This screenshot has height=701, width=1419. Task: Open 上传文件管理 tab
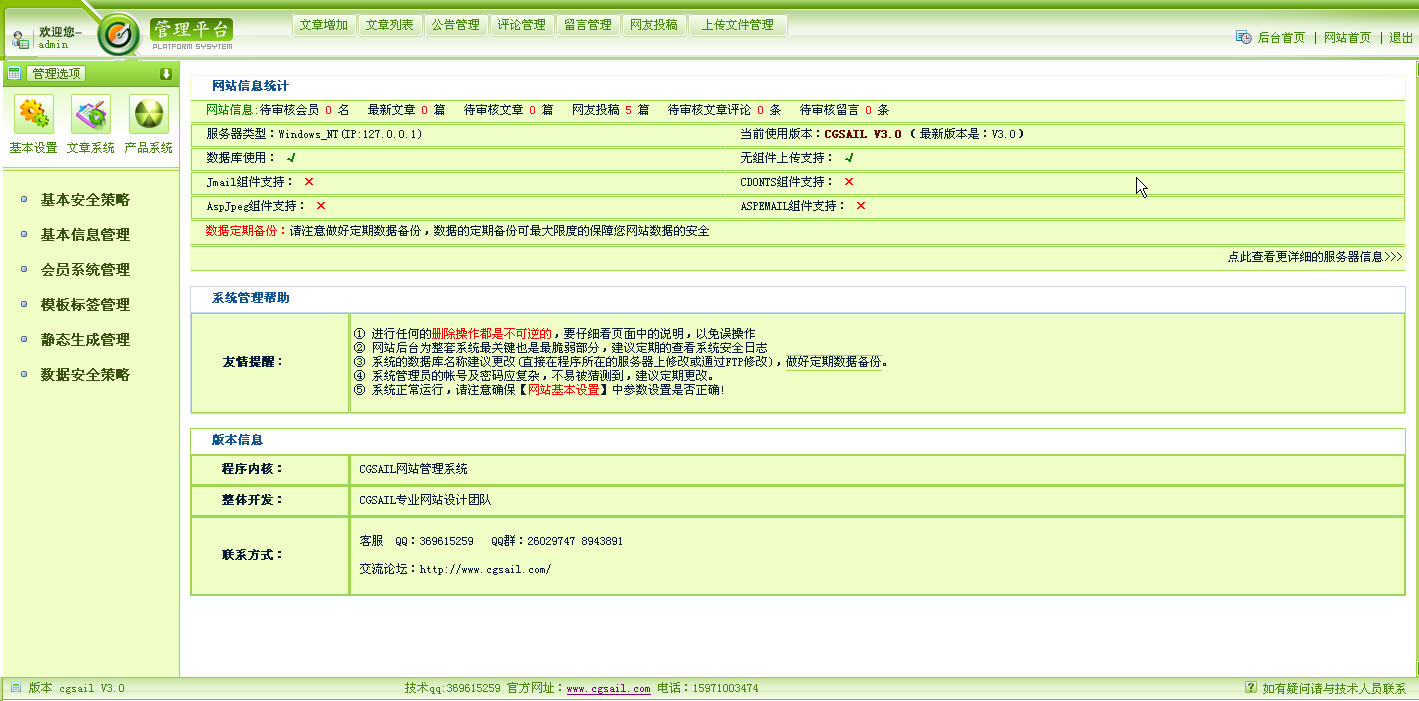[738, 25]
